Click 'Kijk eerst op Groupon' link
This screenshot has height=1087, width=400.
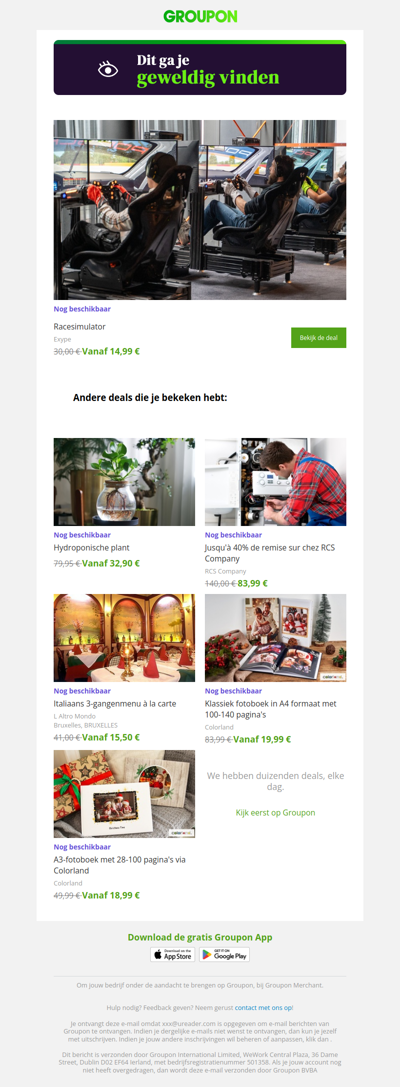[275, 812]
